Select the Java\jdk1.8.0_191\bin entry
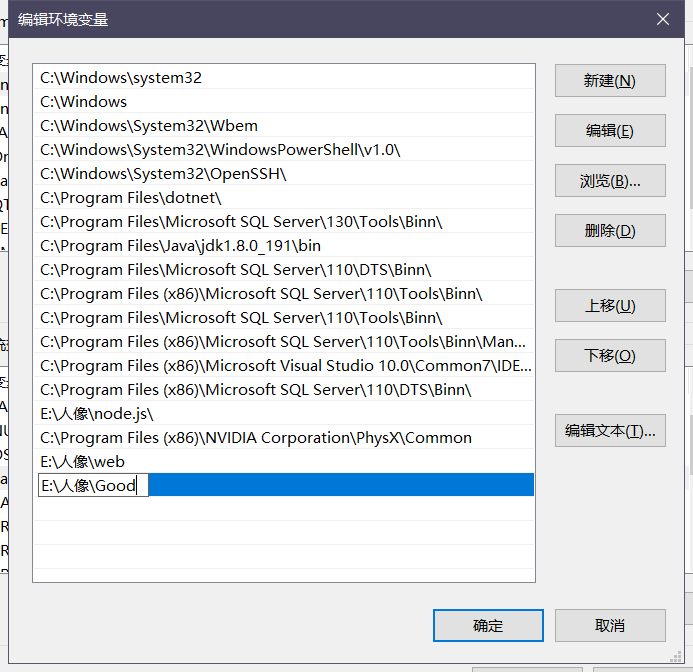693x672 pixels. (x=284, y=245)
